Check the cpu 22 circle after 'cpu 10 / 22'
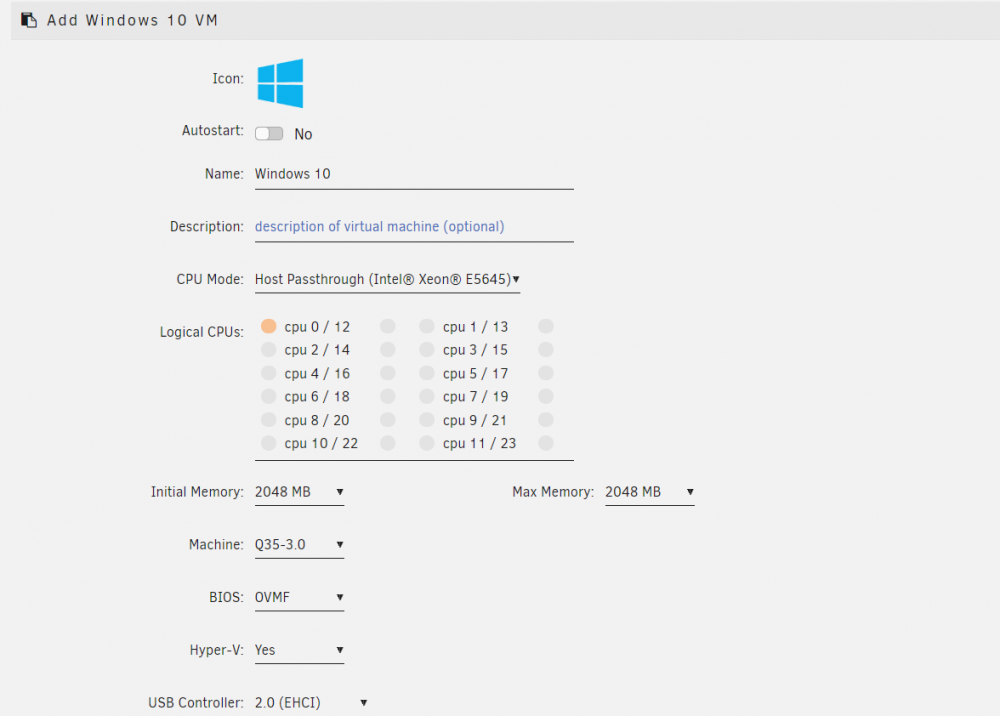Image resolution: width=1000 pixels, height=716 pixels. [388, 443]
